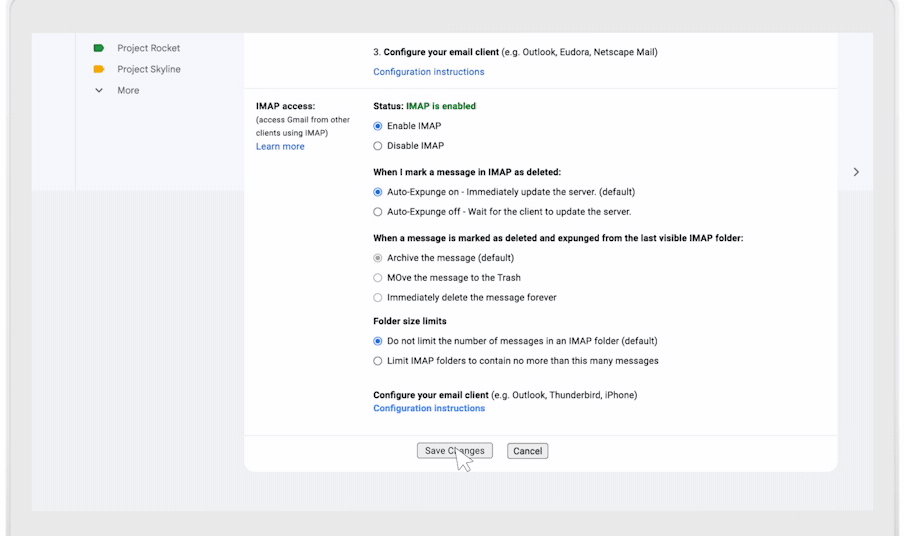Select Archive the message option

click(x=378, y=258)
